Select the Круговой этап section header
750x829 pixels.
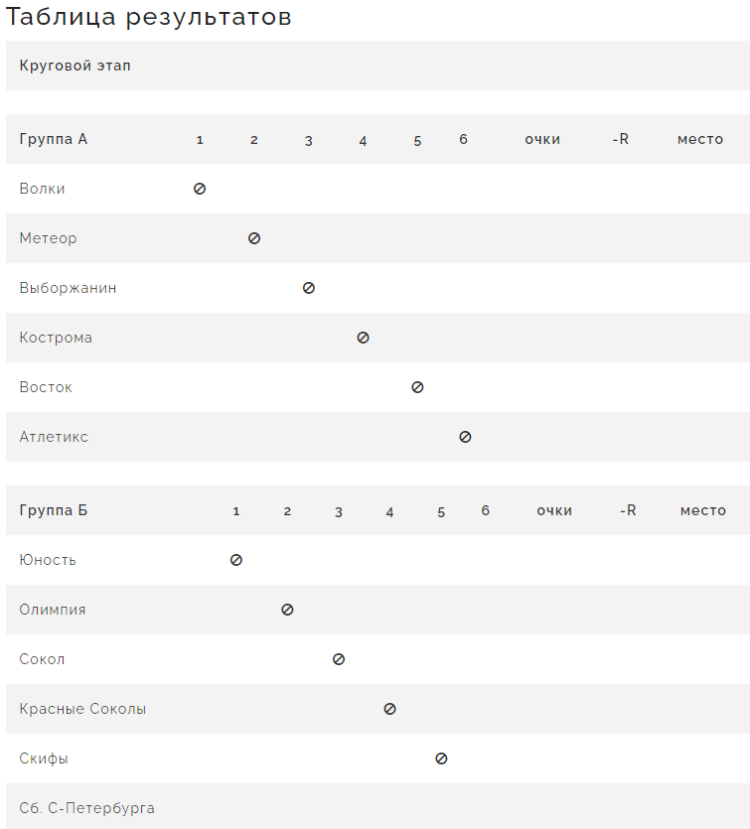pyautogui.click(x=75, y=66)
